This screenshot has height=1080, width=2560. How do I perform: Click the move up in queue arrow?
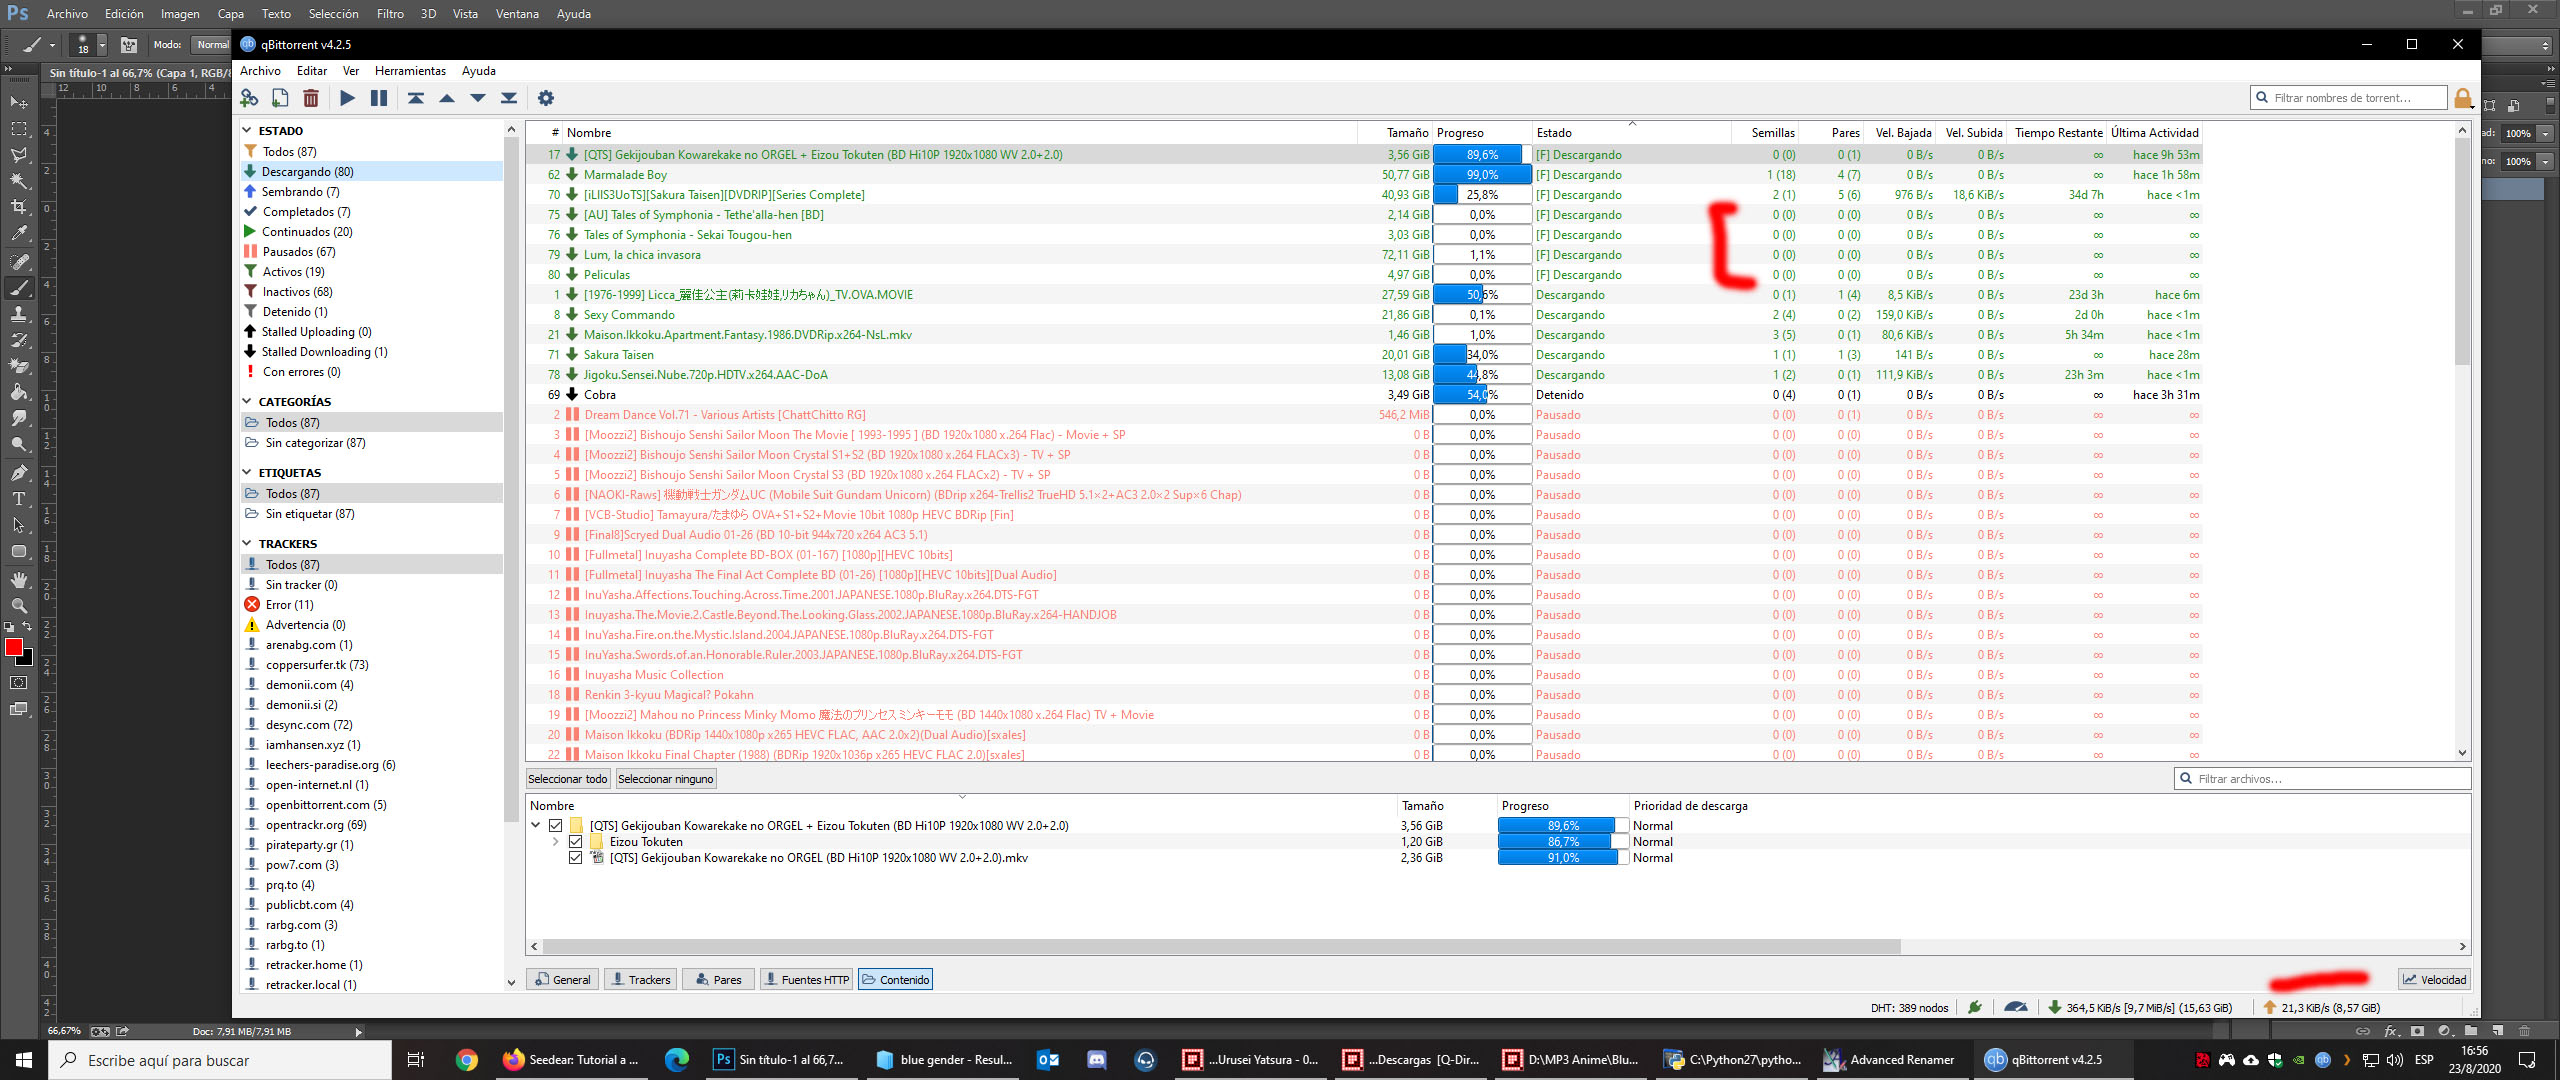(447, 98)
